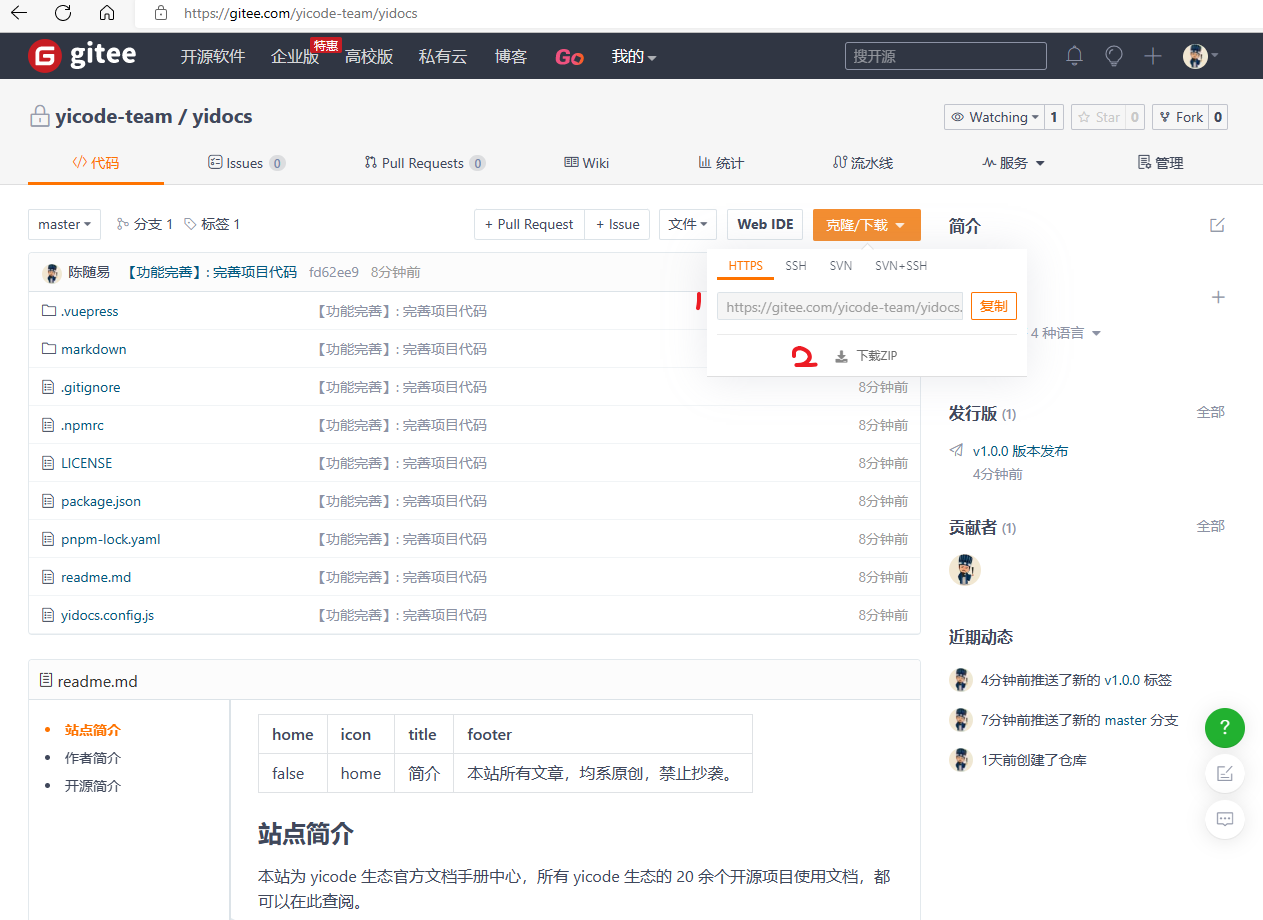Image resolution: width=1263 pixels, height=920 pixels.
Task: Open the 管理 tab
Action: 1161,163
